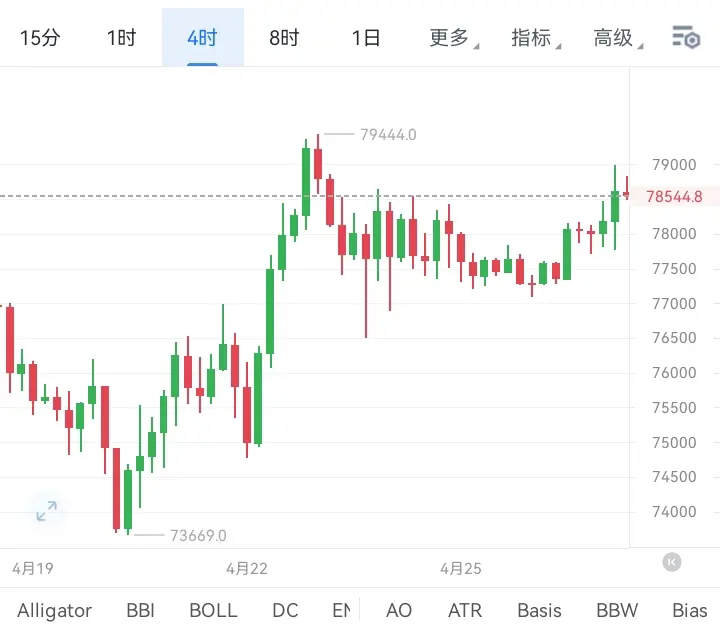
Task: Jump to latest candle arrow button
Action: 671,562
